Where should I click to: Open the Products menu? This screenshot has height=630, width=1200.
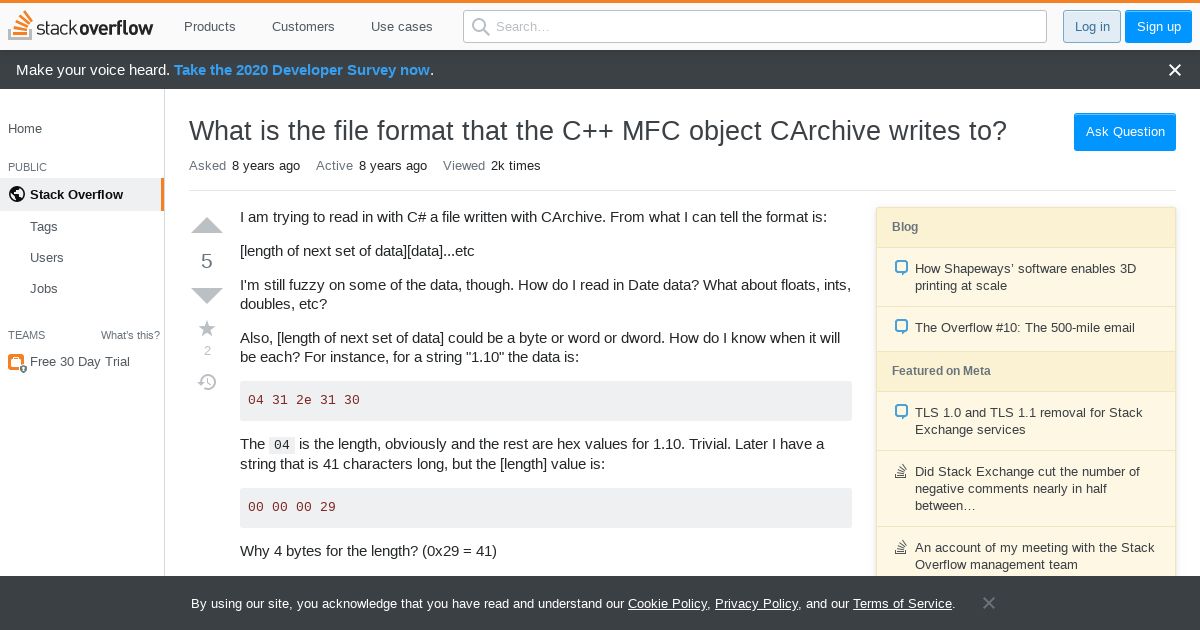210,26
